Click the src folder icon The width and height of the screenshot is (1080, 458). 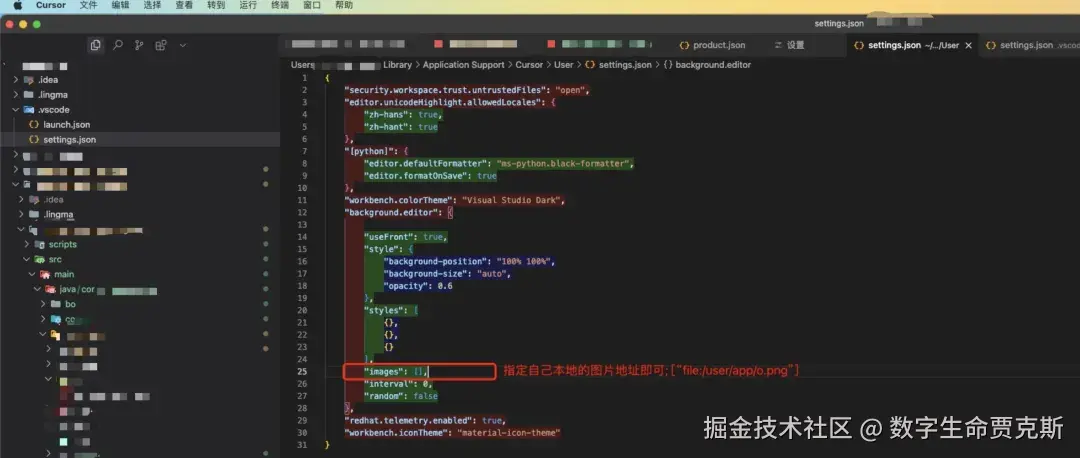40,260
